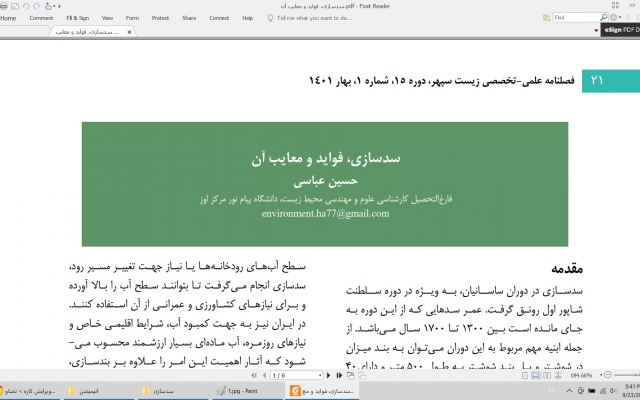Screen dimensions: 640x400
Task: Click the email environment.ha77@gmail.com
Action: click(325, 213)
